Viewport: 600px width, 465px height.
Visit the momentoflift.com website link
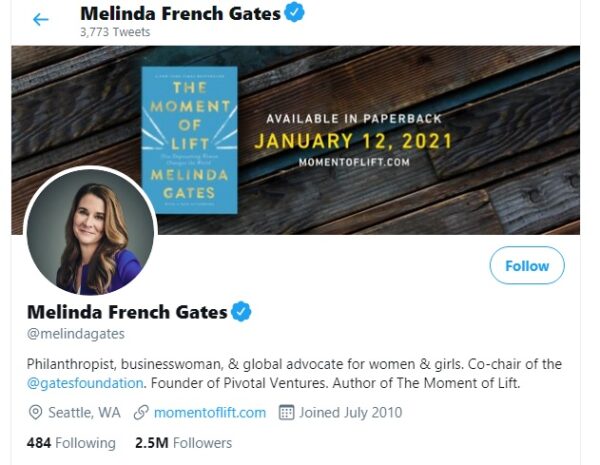tap(210, 412)
